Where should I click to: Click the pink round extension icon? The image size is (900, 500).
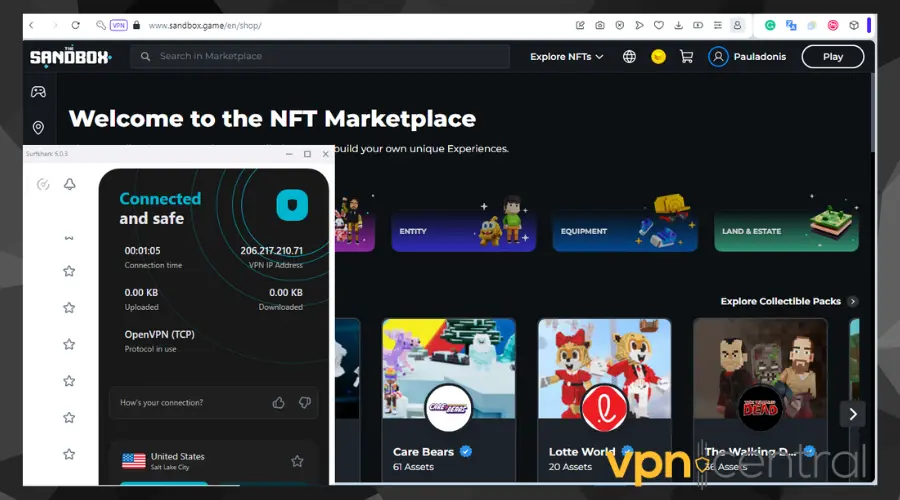833,25
